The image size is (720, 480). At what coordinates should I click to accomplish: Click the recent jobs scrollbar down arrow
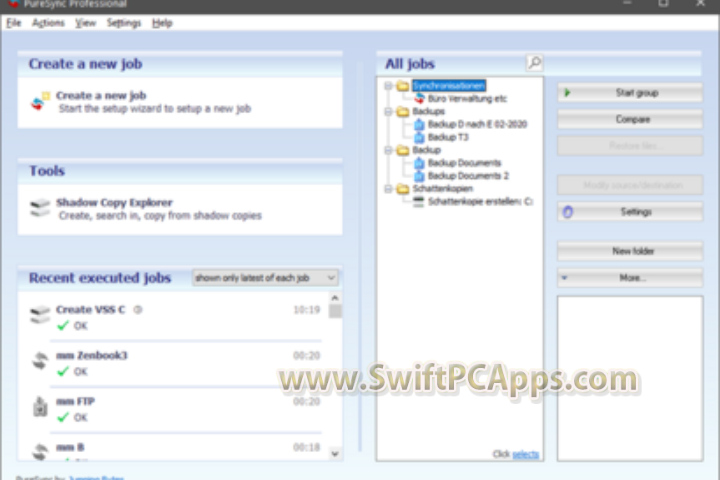335,454
